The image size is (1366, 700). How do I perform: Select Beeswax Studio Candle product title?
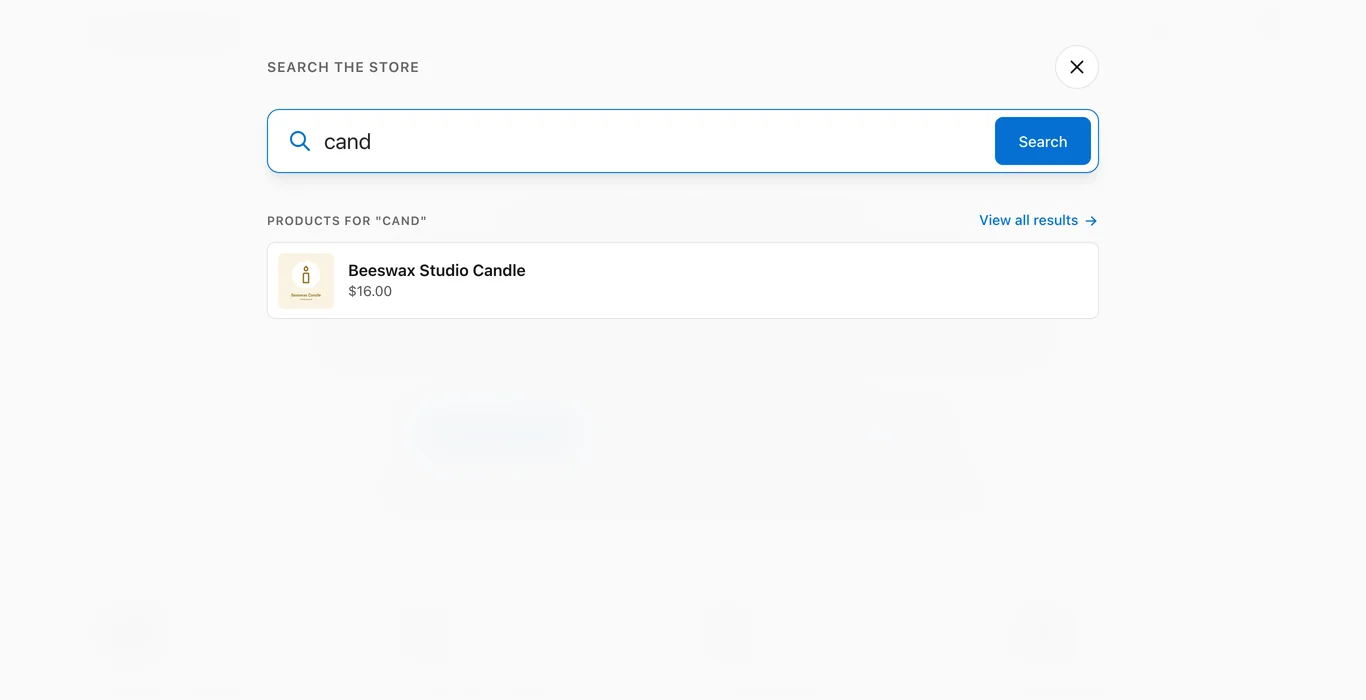(x=437, y=270)
